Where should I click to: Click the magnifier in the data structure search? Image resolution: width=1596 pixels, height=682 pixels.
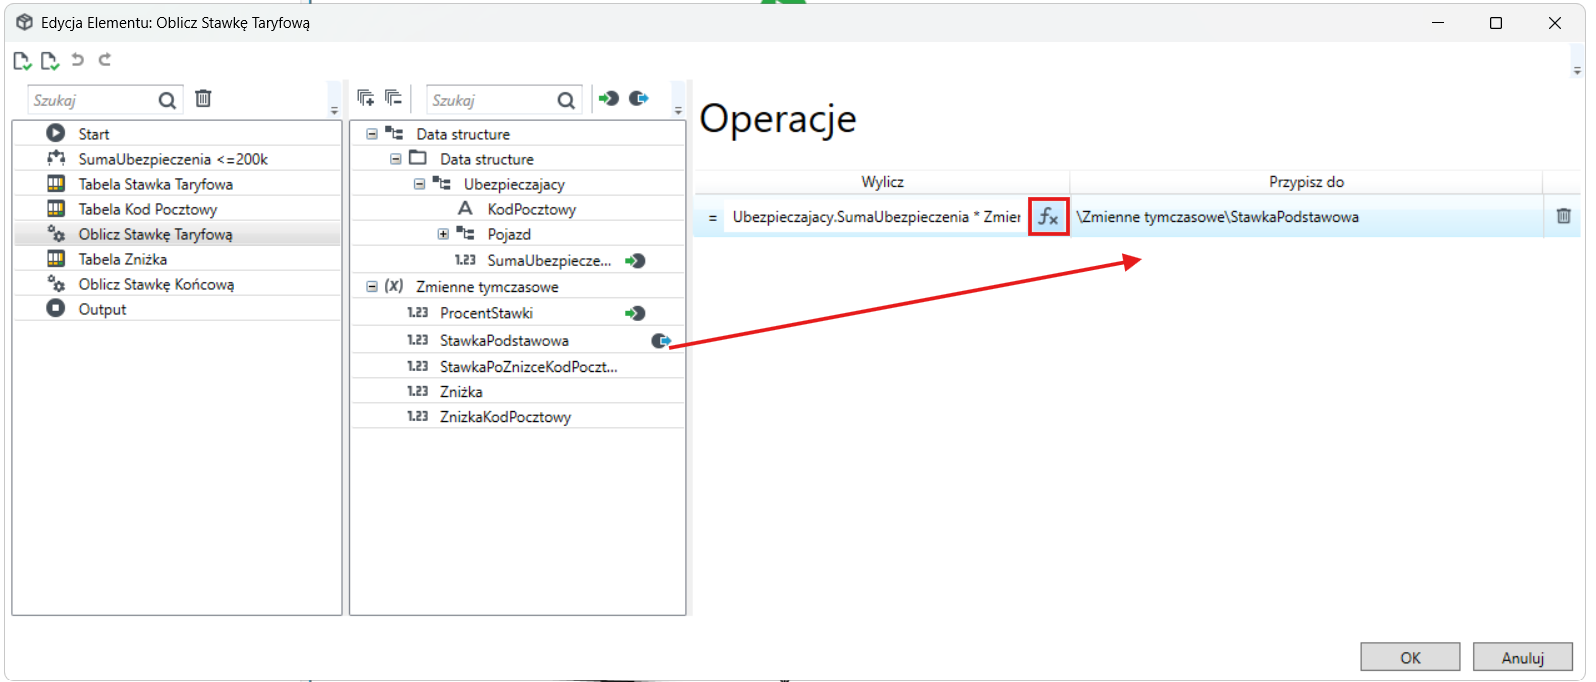[x=566, y=100]
